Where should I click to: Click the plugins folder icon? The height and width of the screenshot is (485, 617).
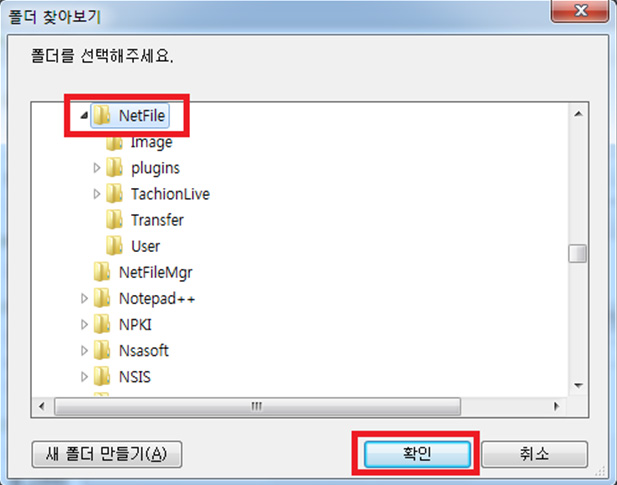[114, 167]
